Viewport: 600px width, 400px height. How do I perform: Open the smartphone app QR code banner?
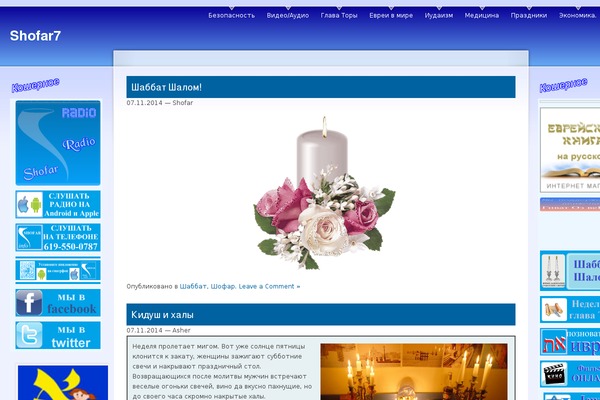click(58, 270)
